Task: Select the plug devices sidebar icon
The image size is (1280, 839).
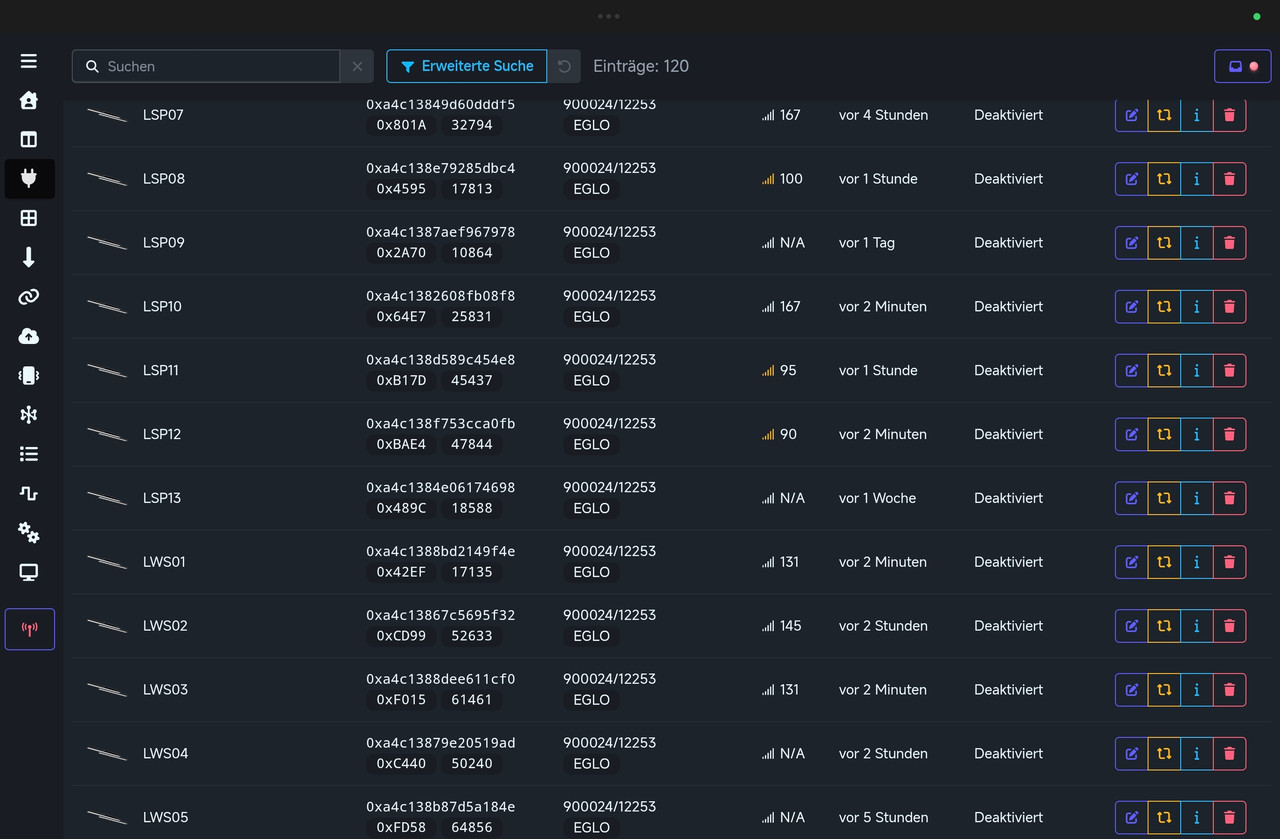Action: pos(29,178)
